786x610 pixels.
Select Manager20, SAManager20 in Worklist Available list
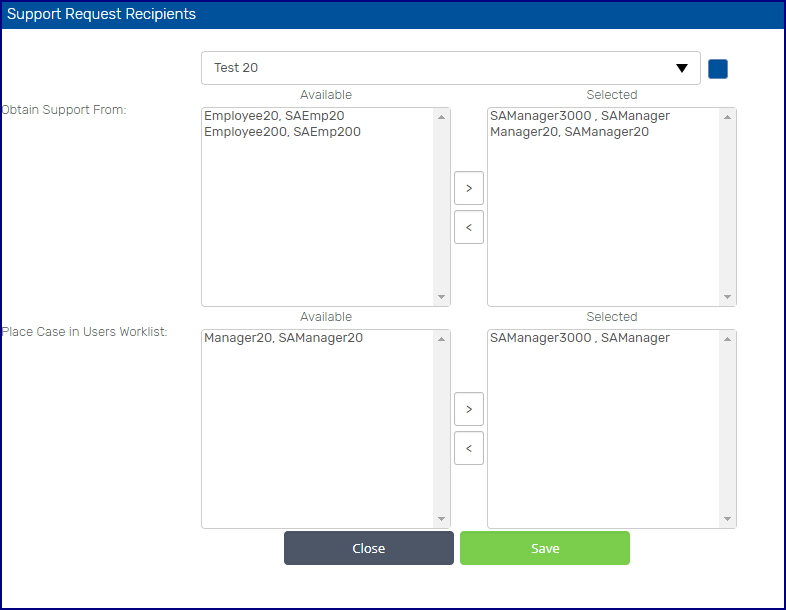[x=283, y=338]
